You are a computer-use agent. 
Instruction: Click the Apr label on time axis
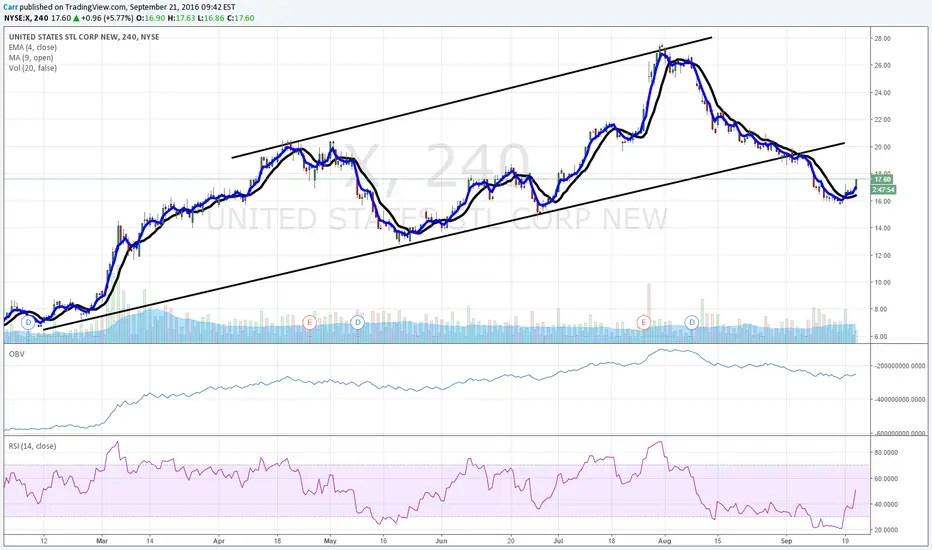(219, 541)
